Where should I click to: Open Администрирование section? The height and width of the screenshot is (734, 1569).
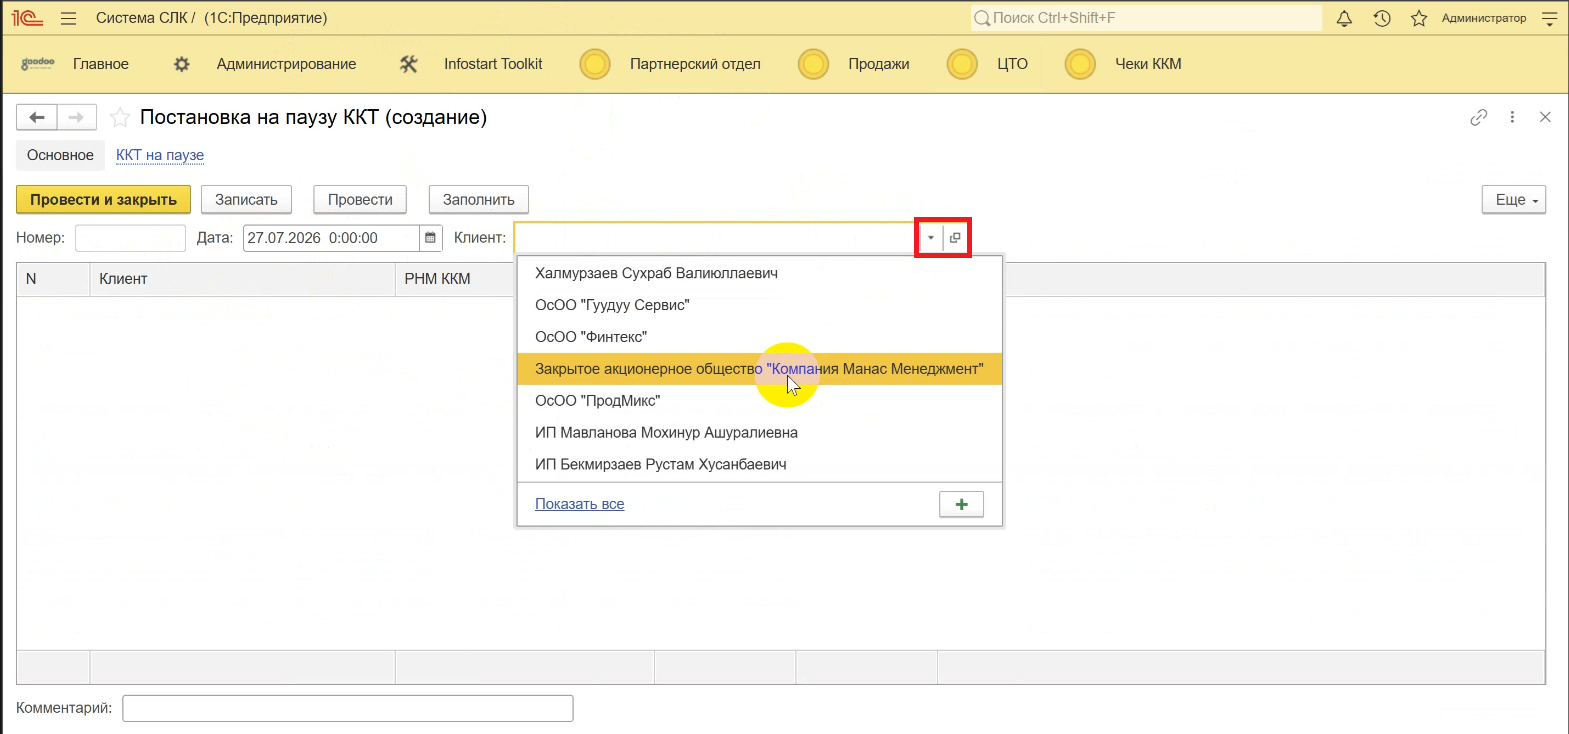[x=286, y=64]
